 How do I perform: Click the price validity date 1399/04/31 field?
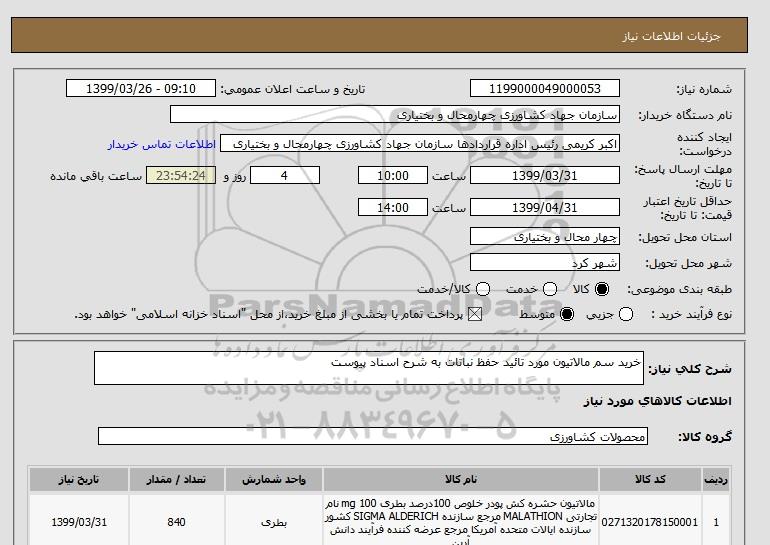545,207
